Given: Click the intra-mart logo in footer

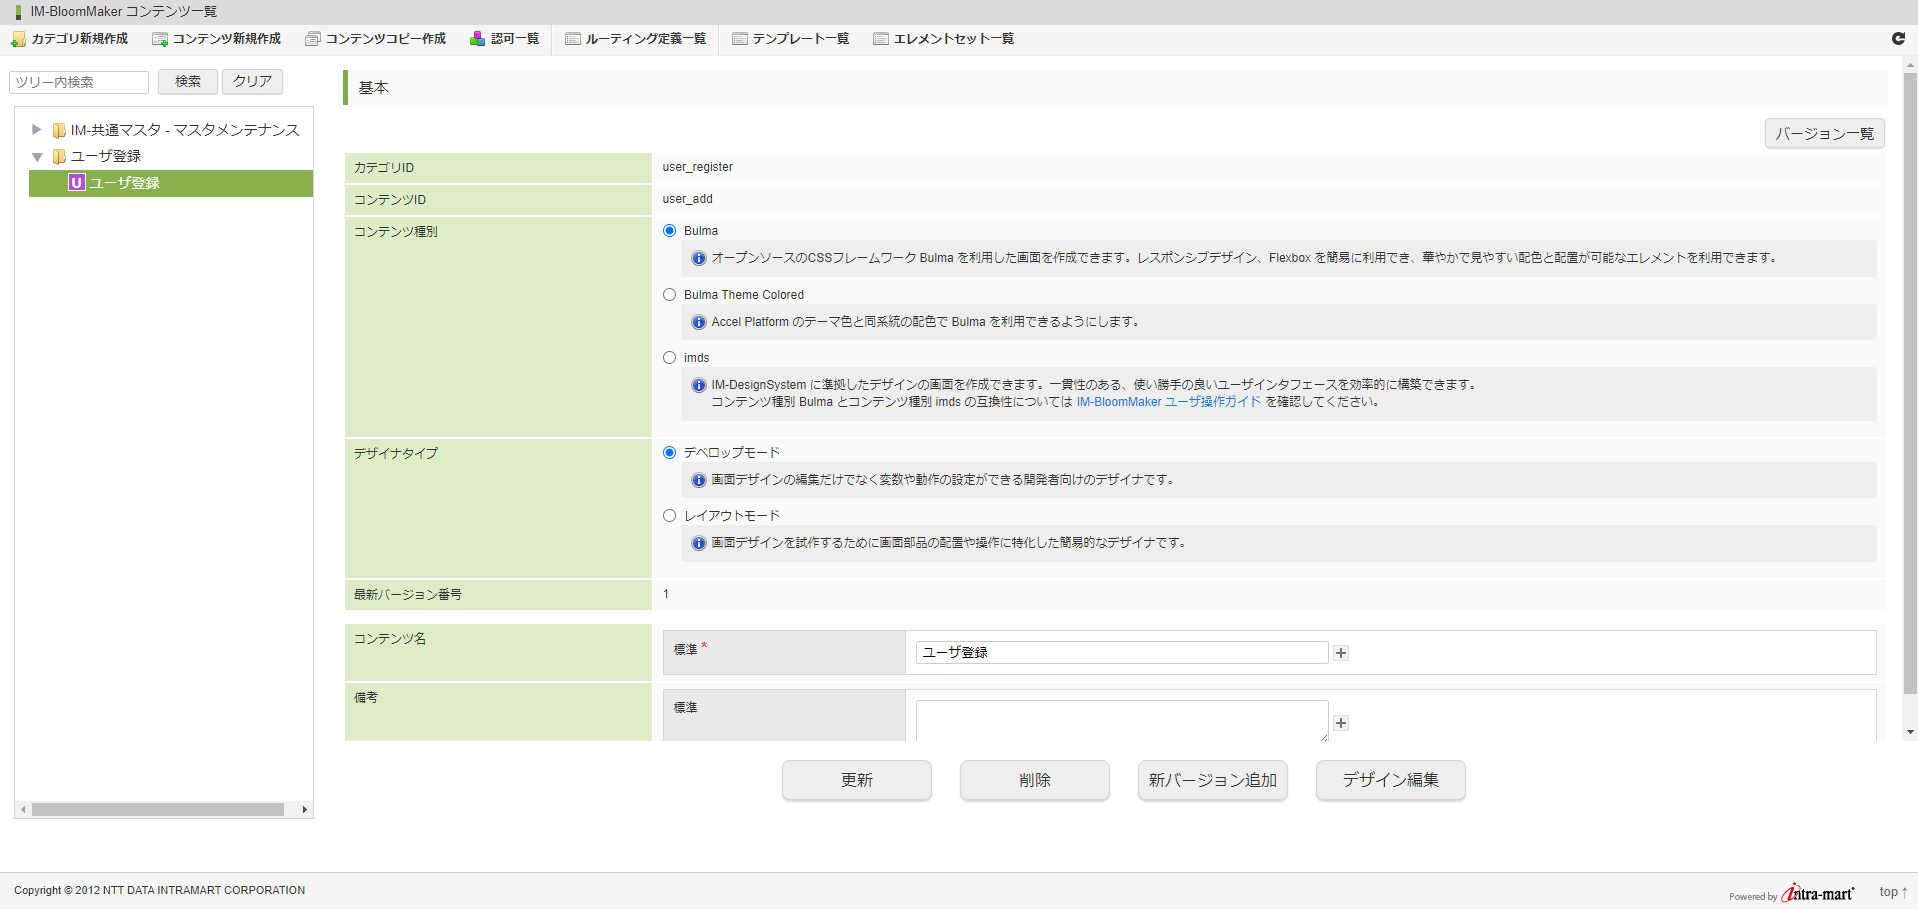Looking at the screenshot, I should [1817, 893].
